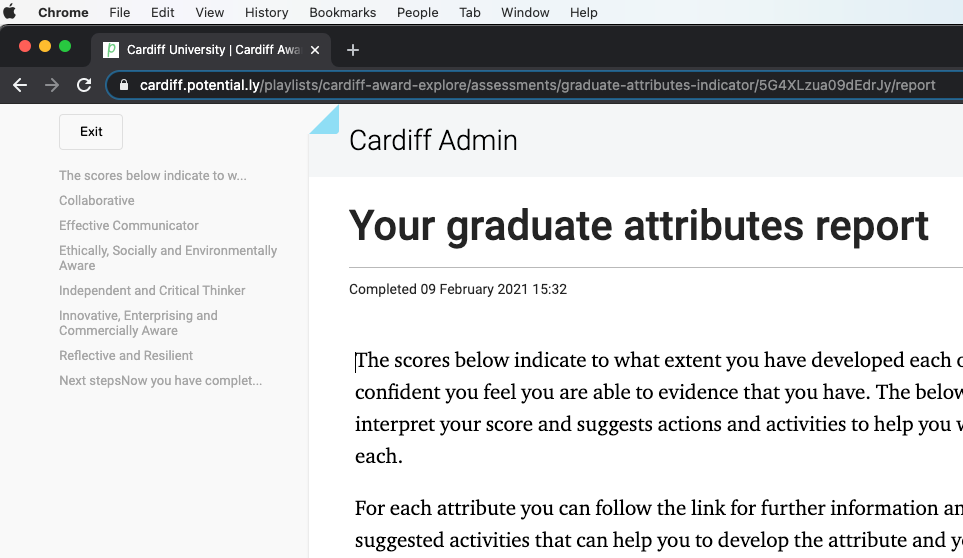Click the URL address bar
The height and width of the screenshot is (558, 963).
(538, 85)
